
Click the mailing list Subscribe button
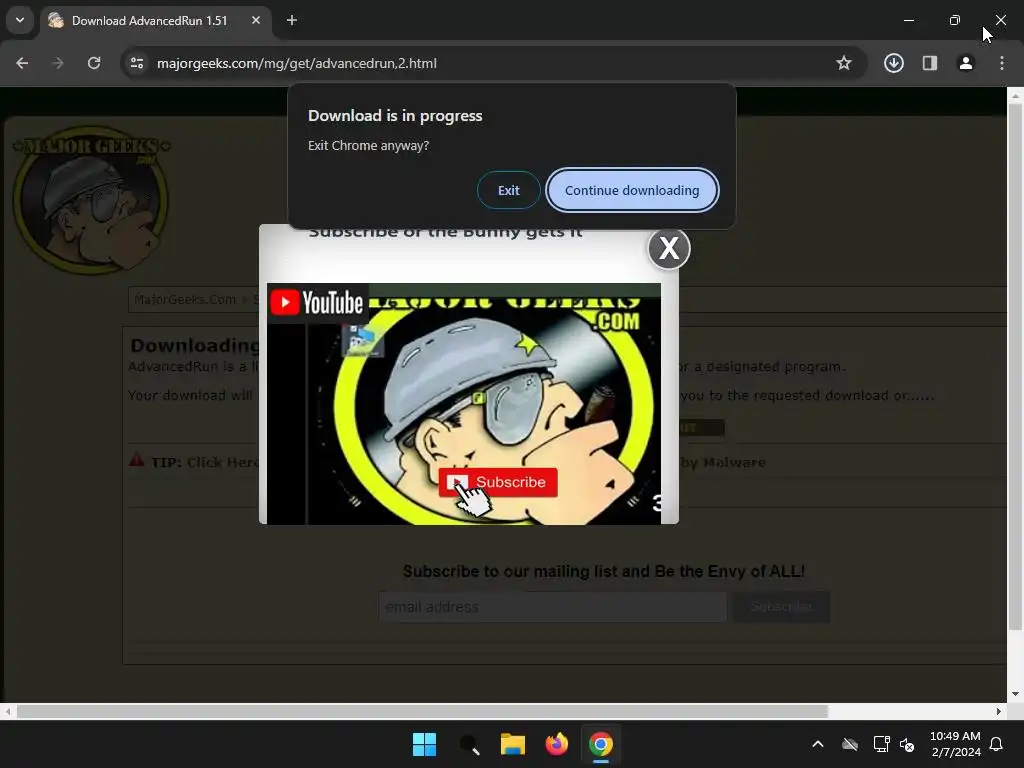pyautogui.click(x=781, y=607)
